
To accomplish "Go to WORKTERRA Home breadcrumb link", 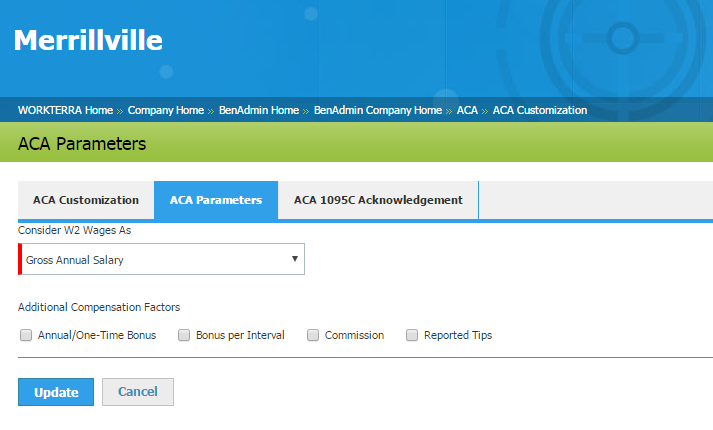I will [x=65, y=110].
